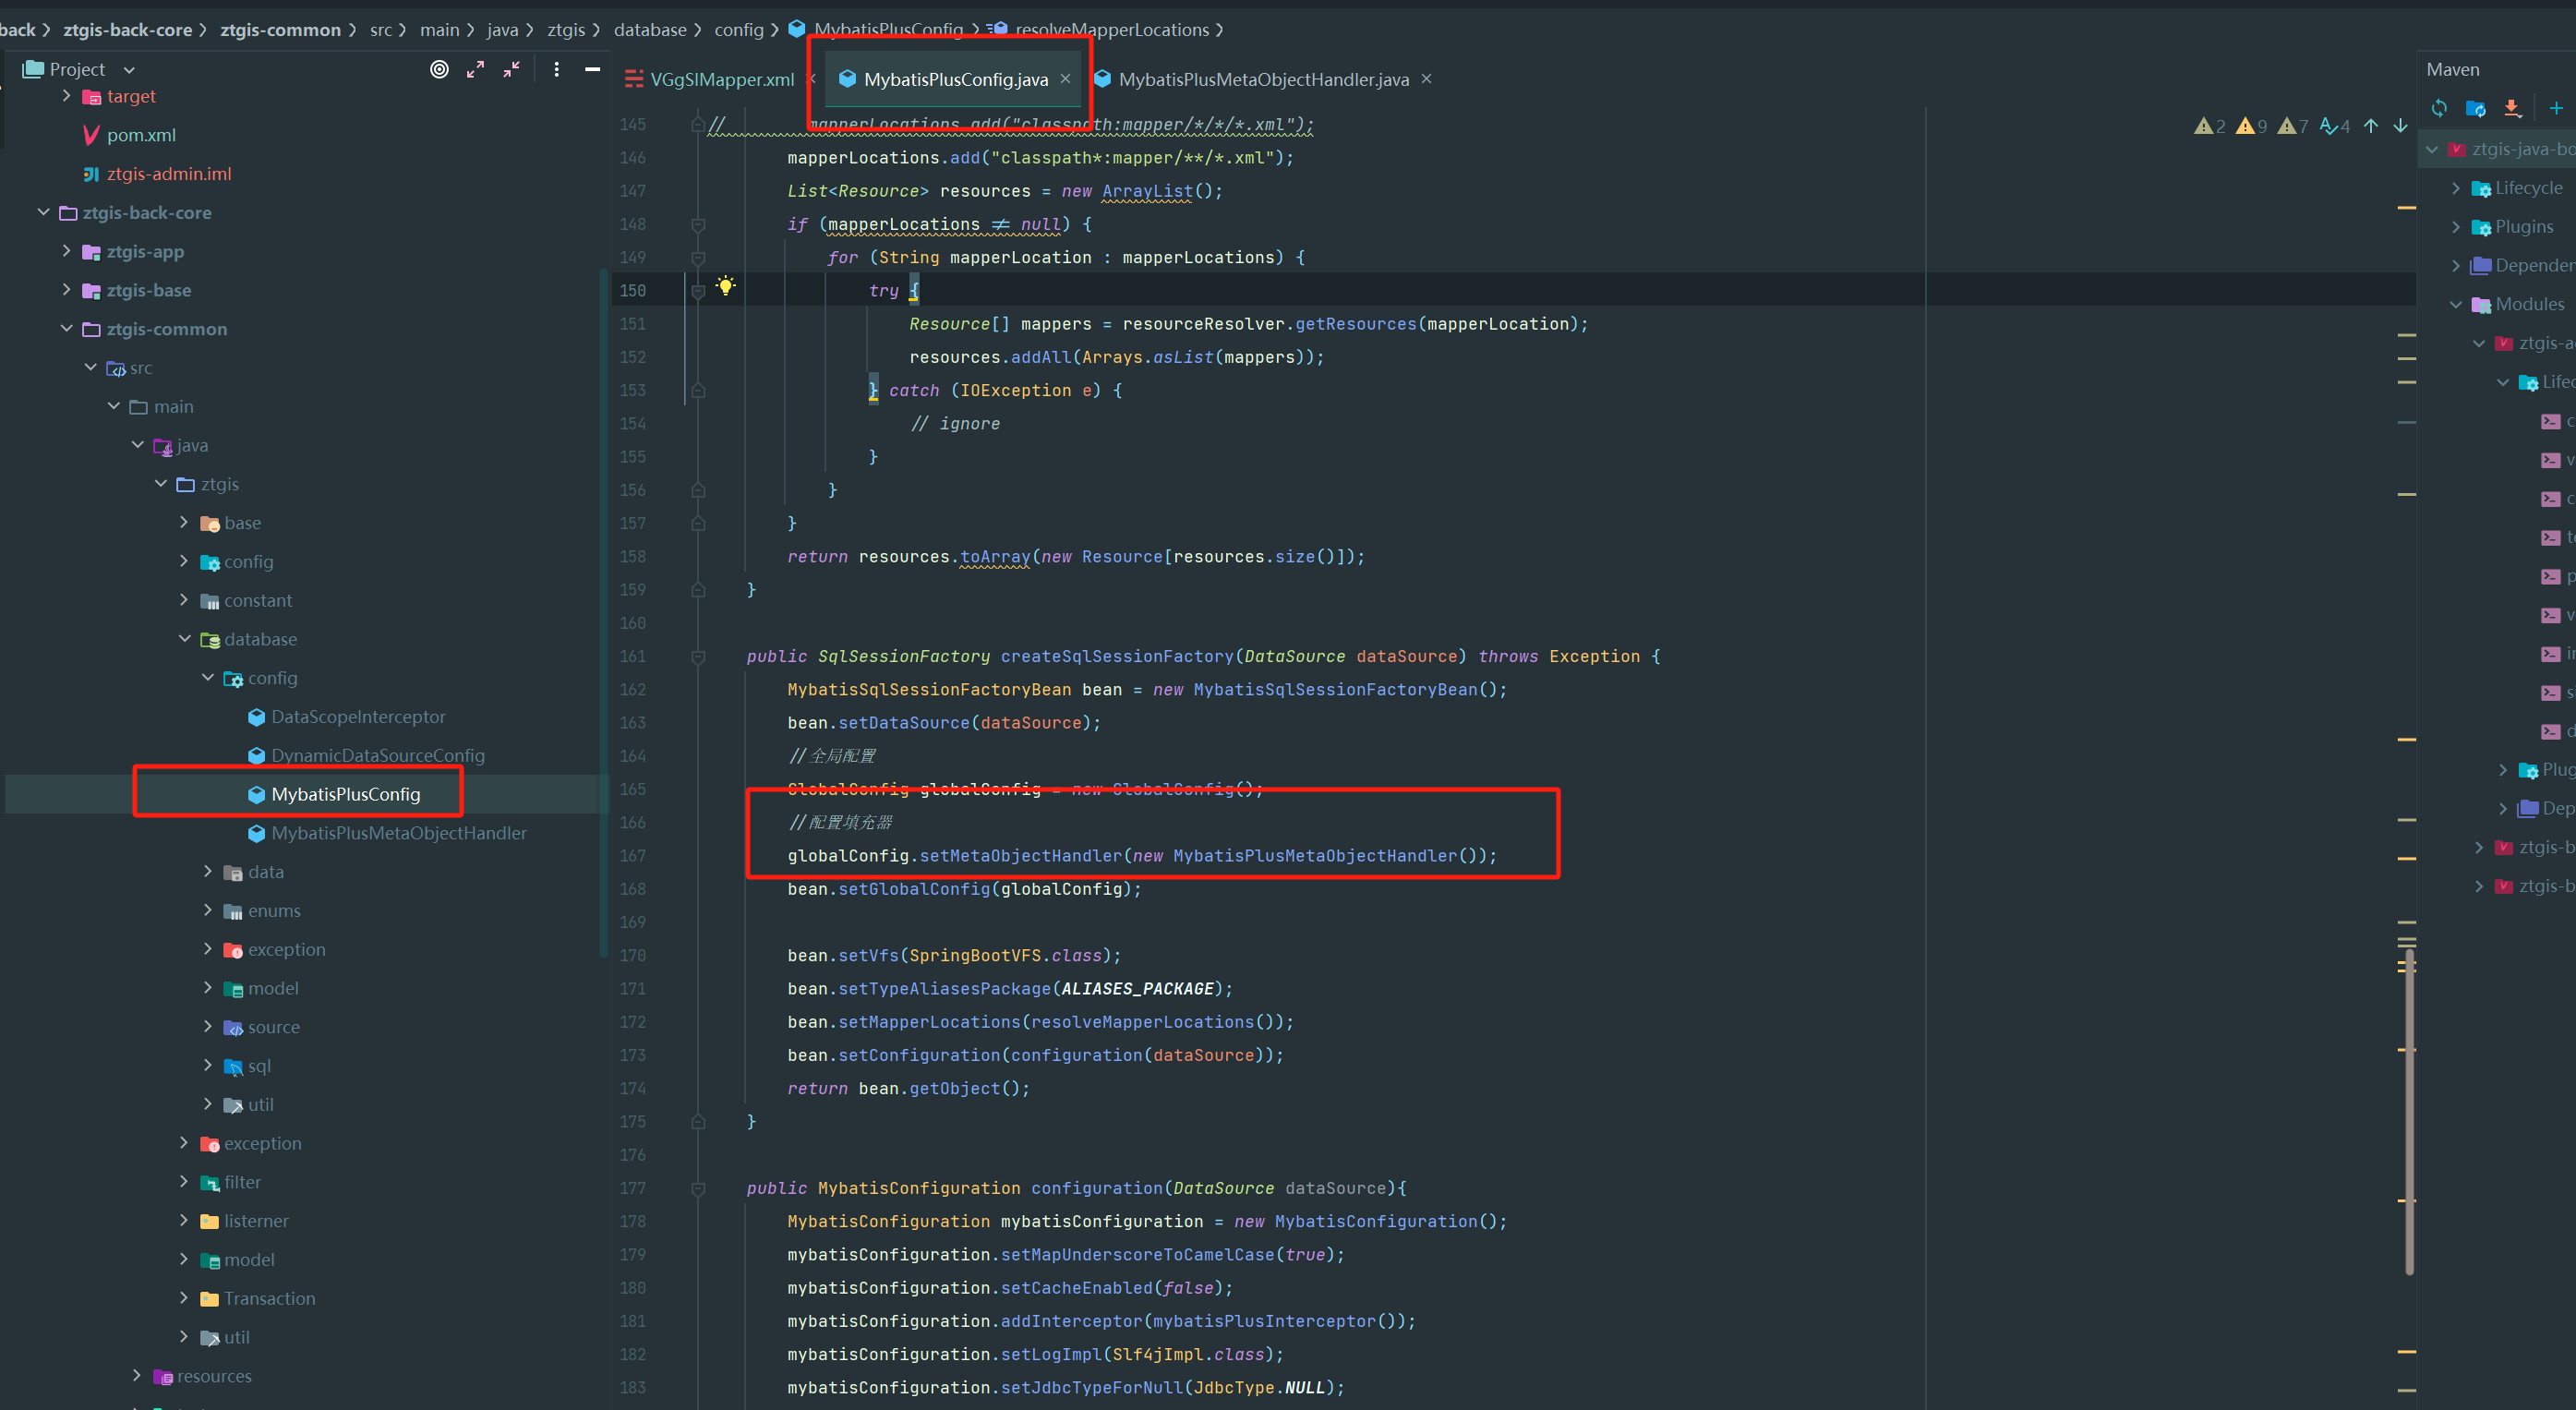Expand Plugins node in Maven panel
This screenshot has width=2576, height=1410.
click(x=2456, y=227)
